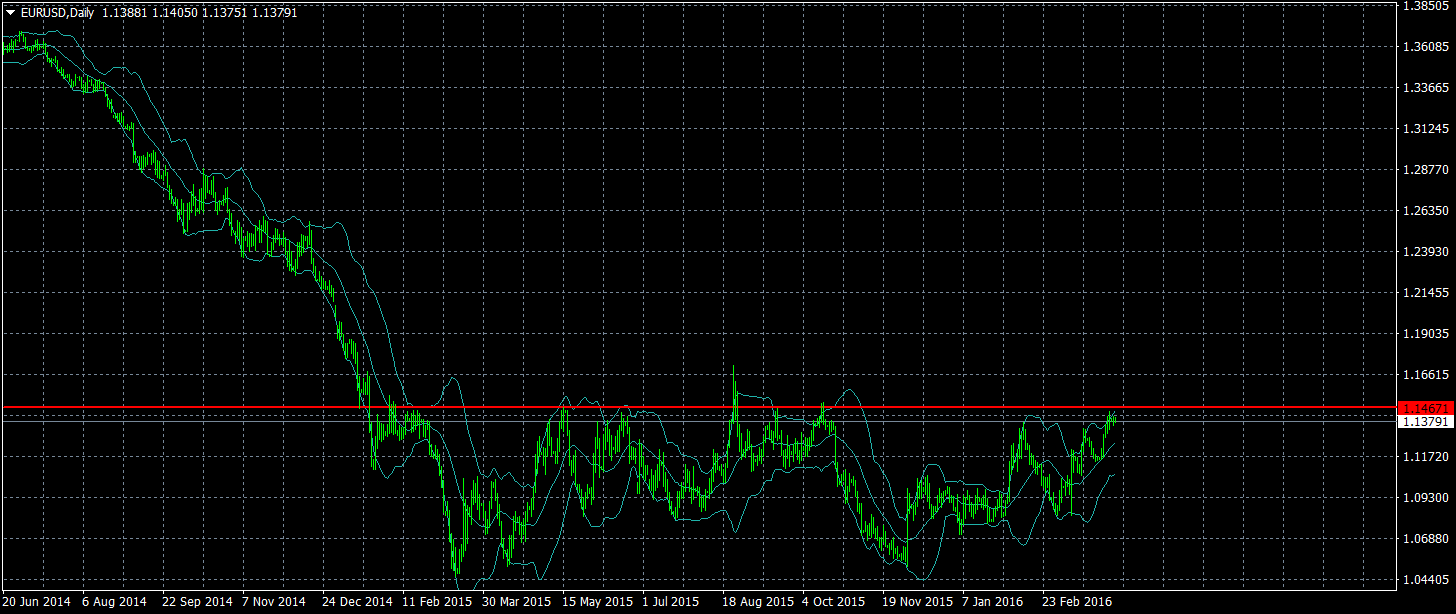Click the 24 Dec 2014 date label
Screen dimensions: 1456x614
[357, 603]
